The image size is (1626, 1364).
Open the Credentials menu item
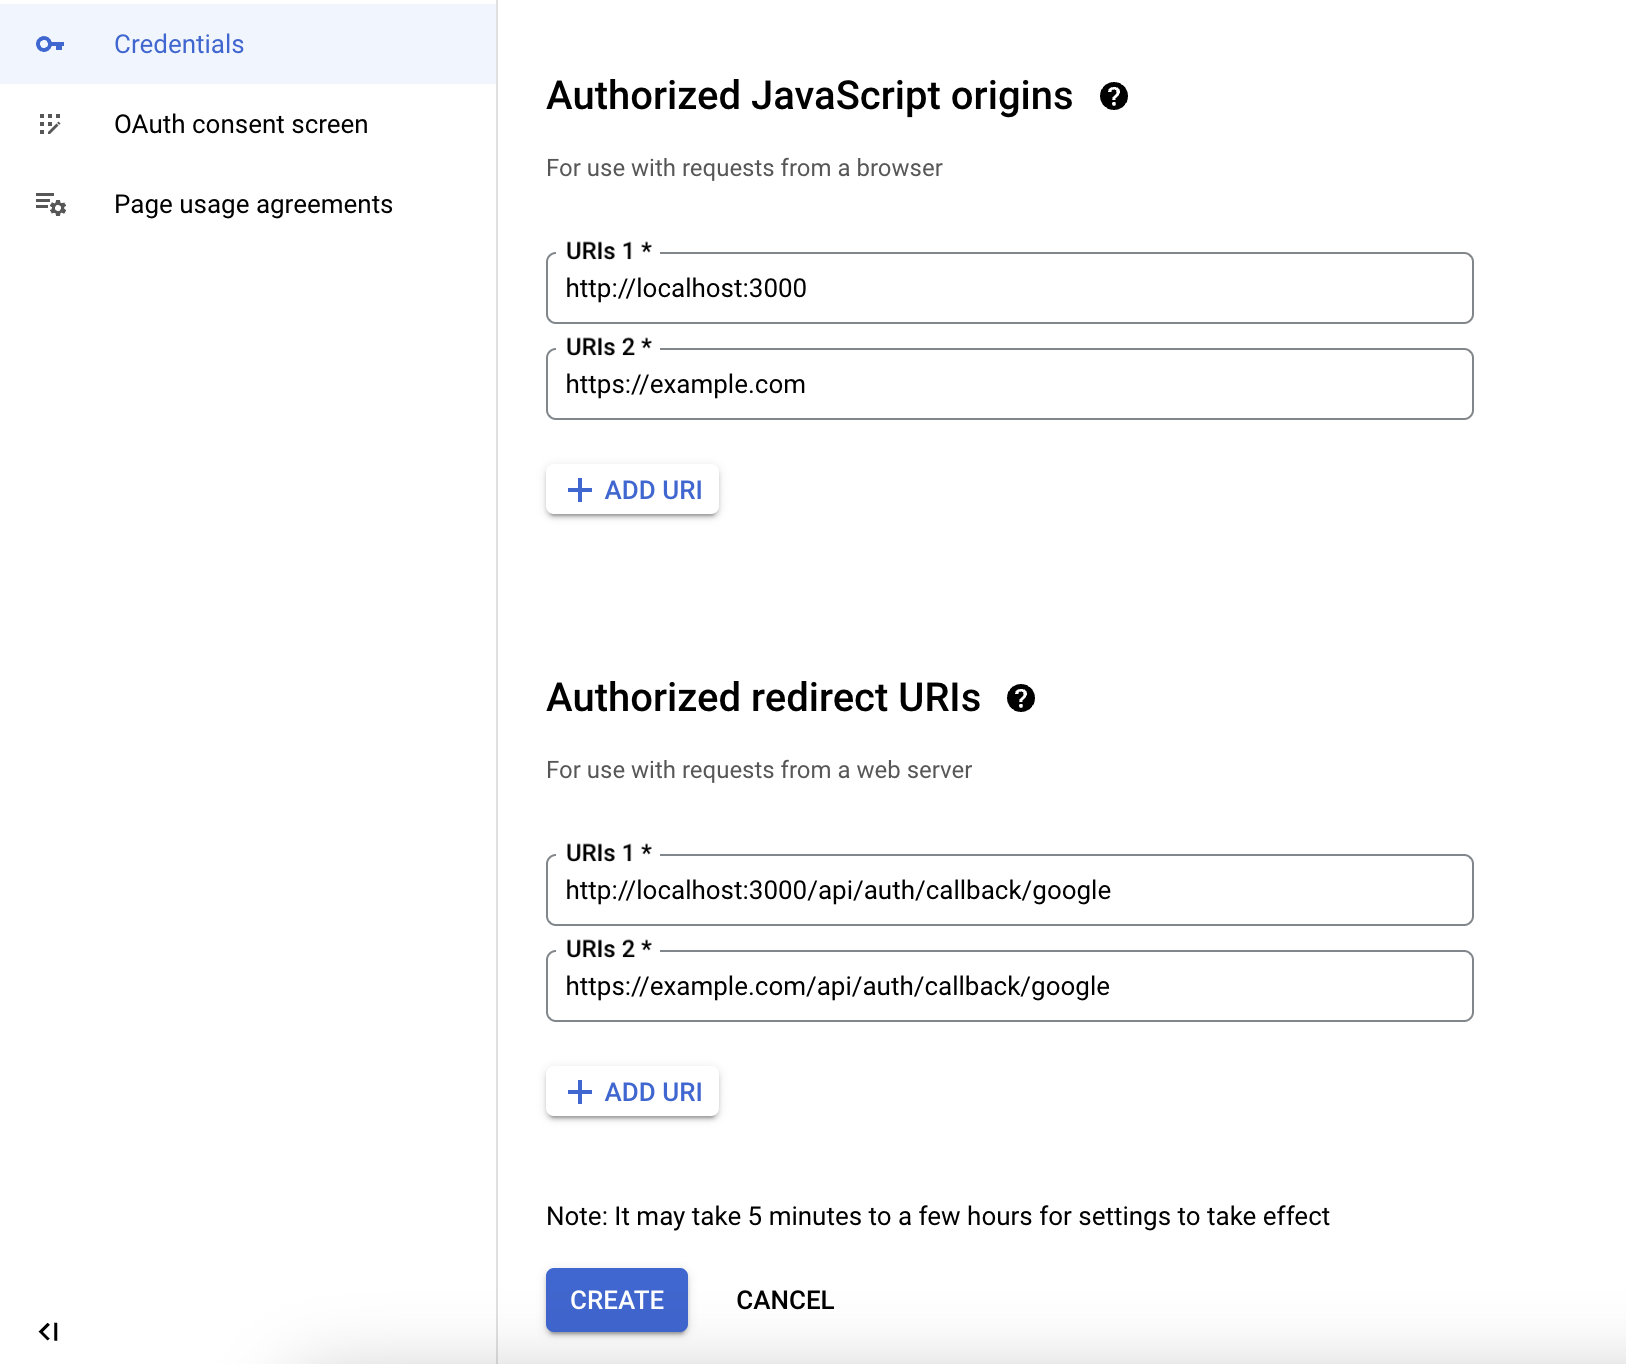point(248,44)
